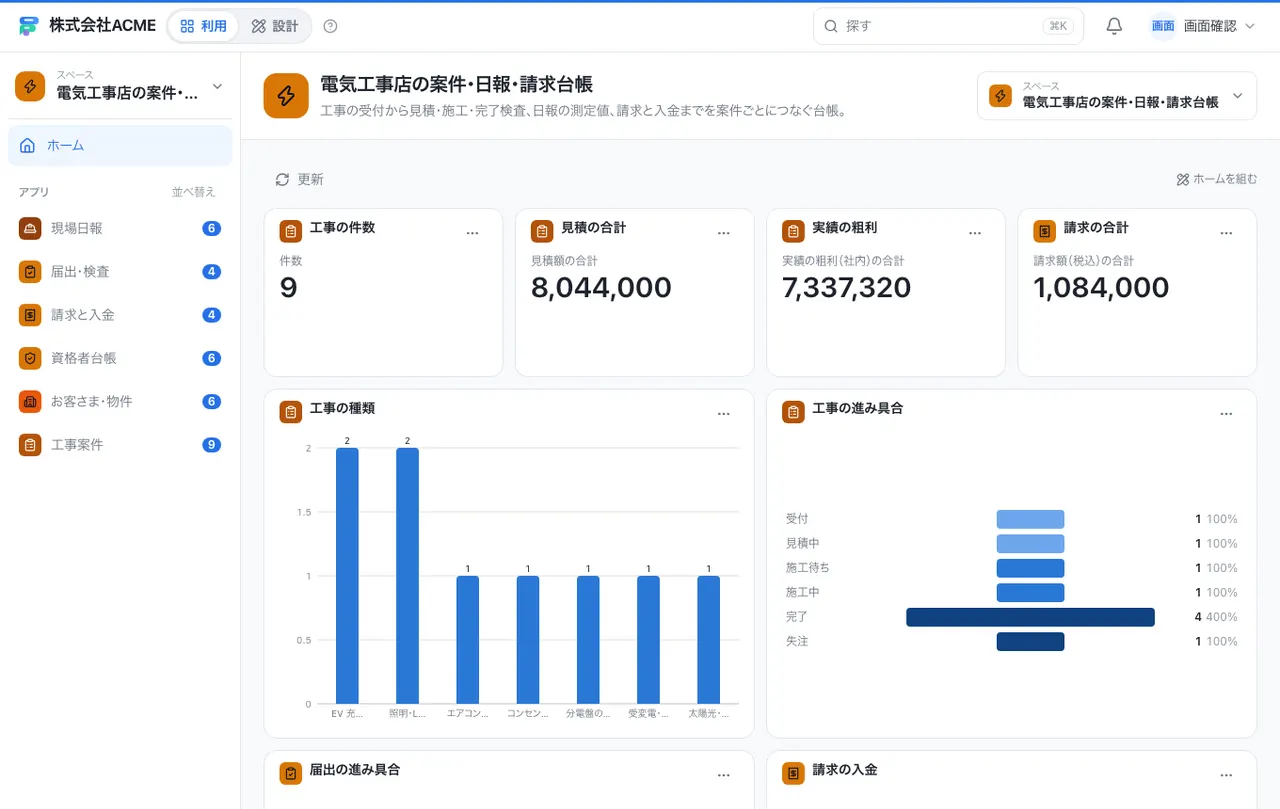Open the 請求の入金 card options menu
Viewport: 1280px width, 809px height.
click(1226, 775)
